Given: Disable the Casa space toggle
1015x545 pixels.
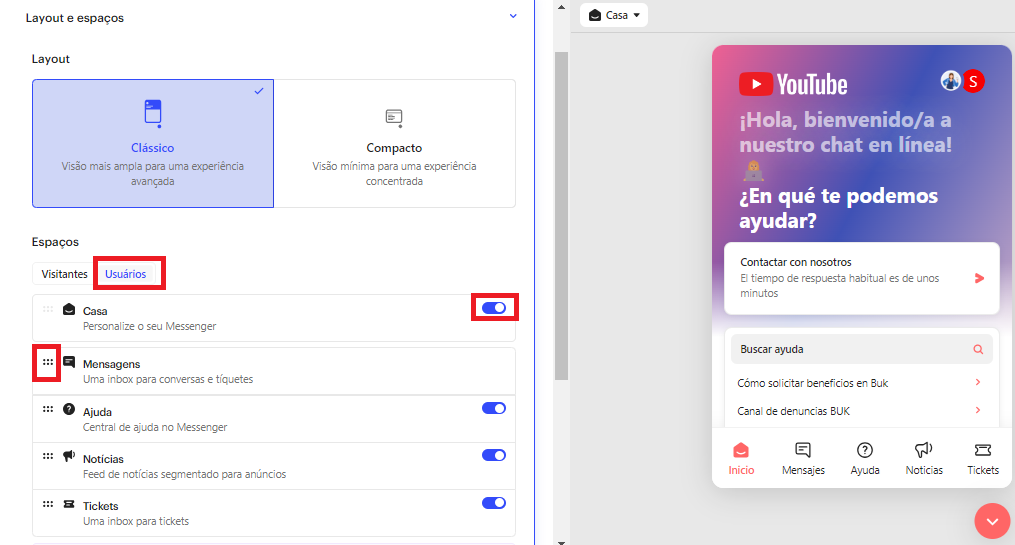Looking at the screenshot, I should coord(494,308).
